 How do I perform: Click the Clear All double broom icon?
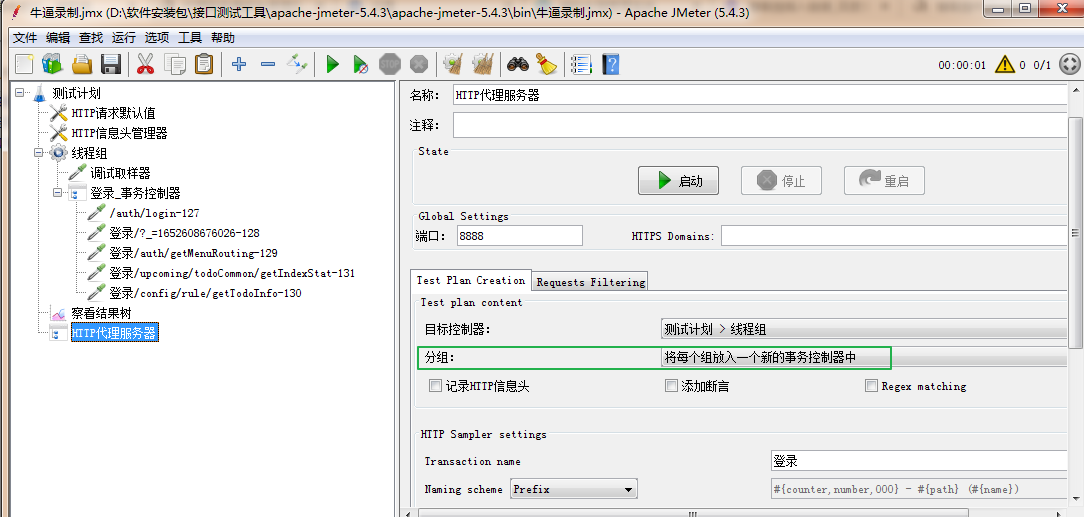[482, 64]
